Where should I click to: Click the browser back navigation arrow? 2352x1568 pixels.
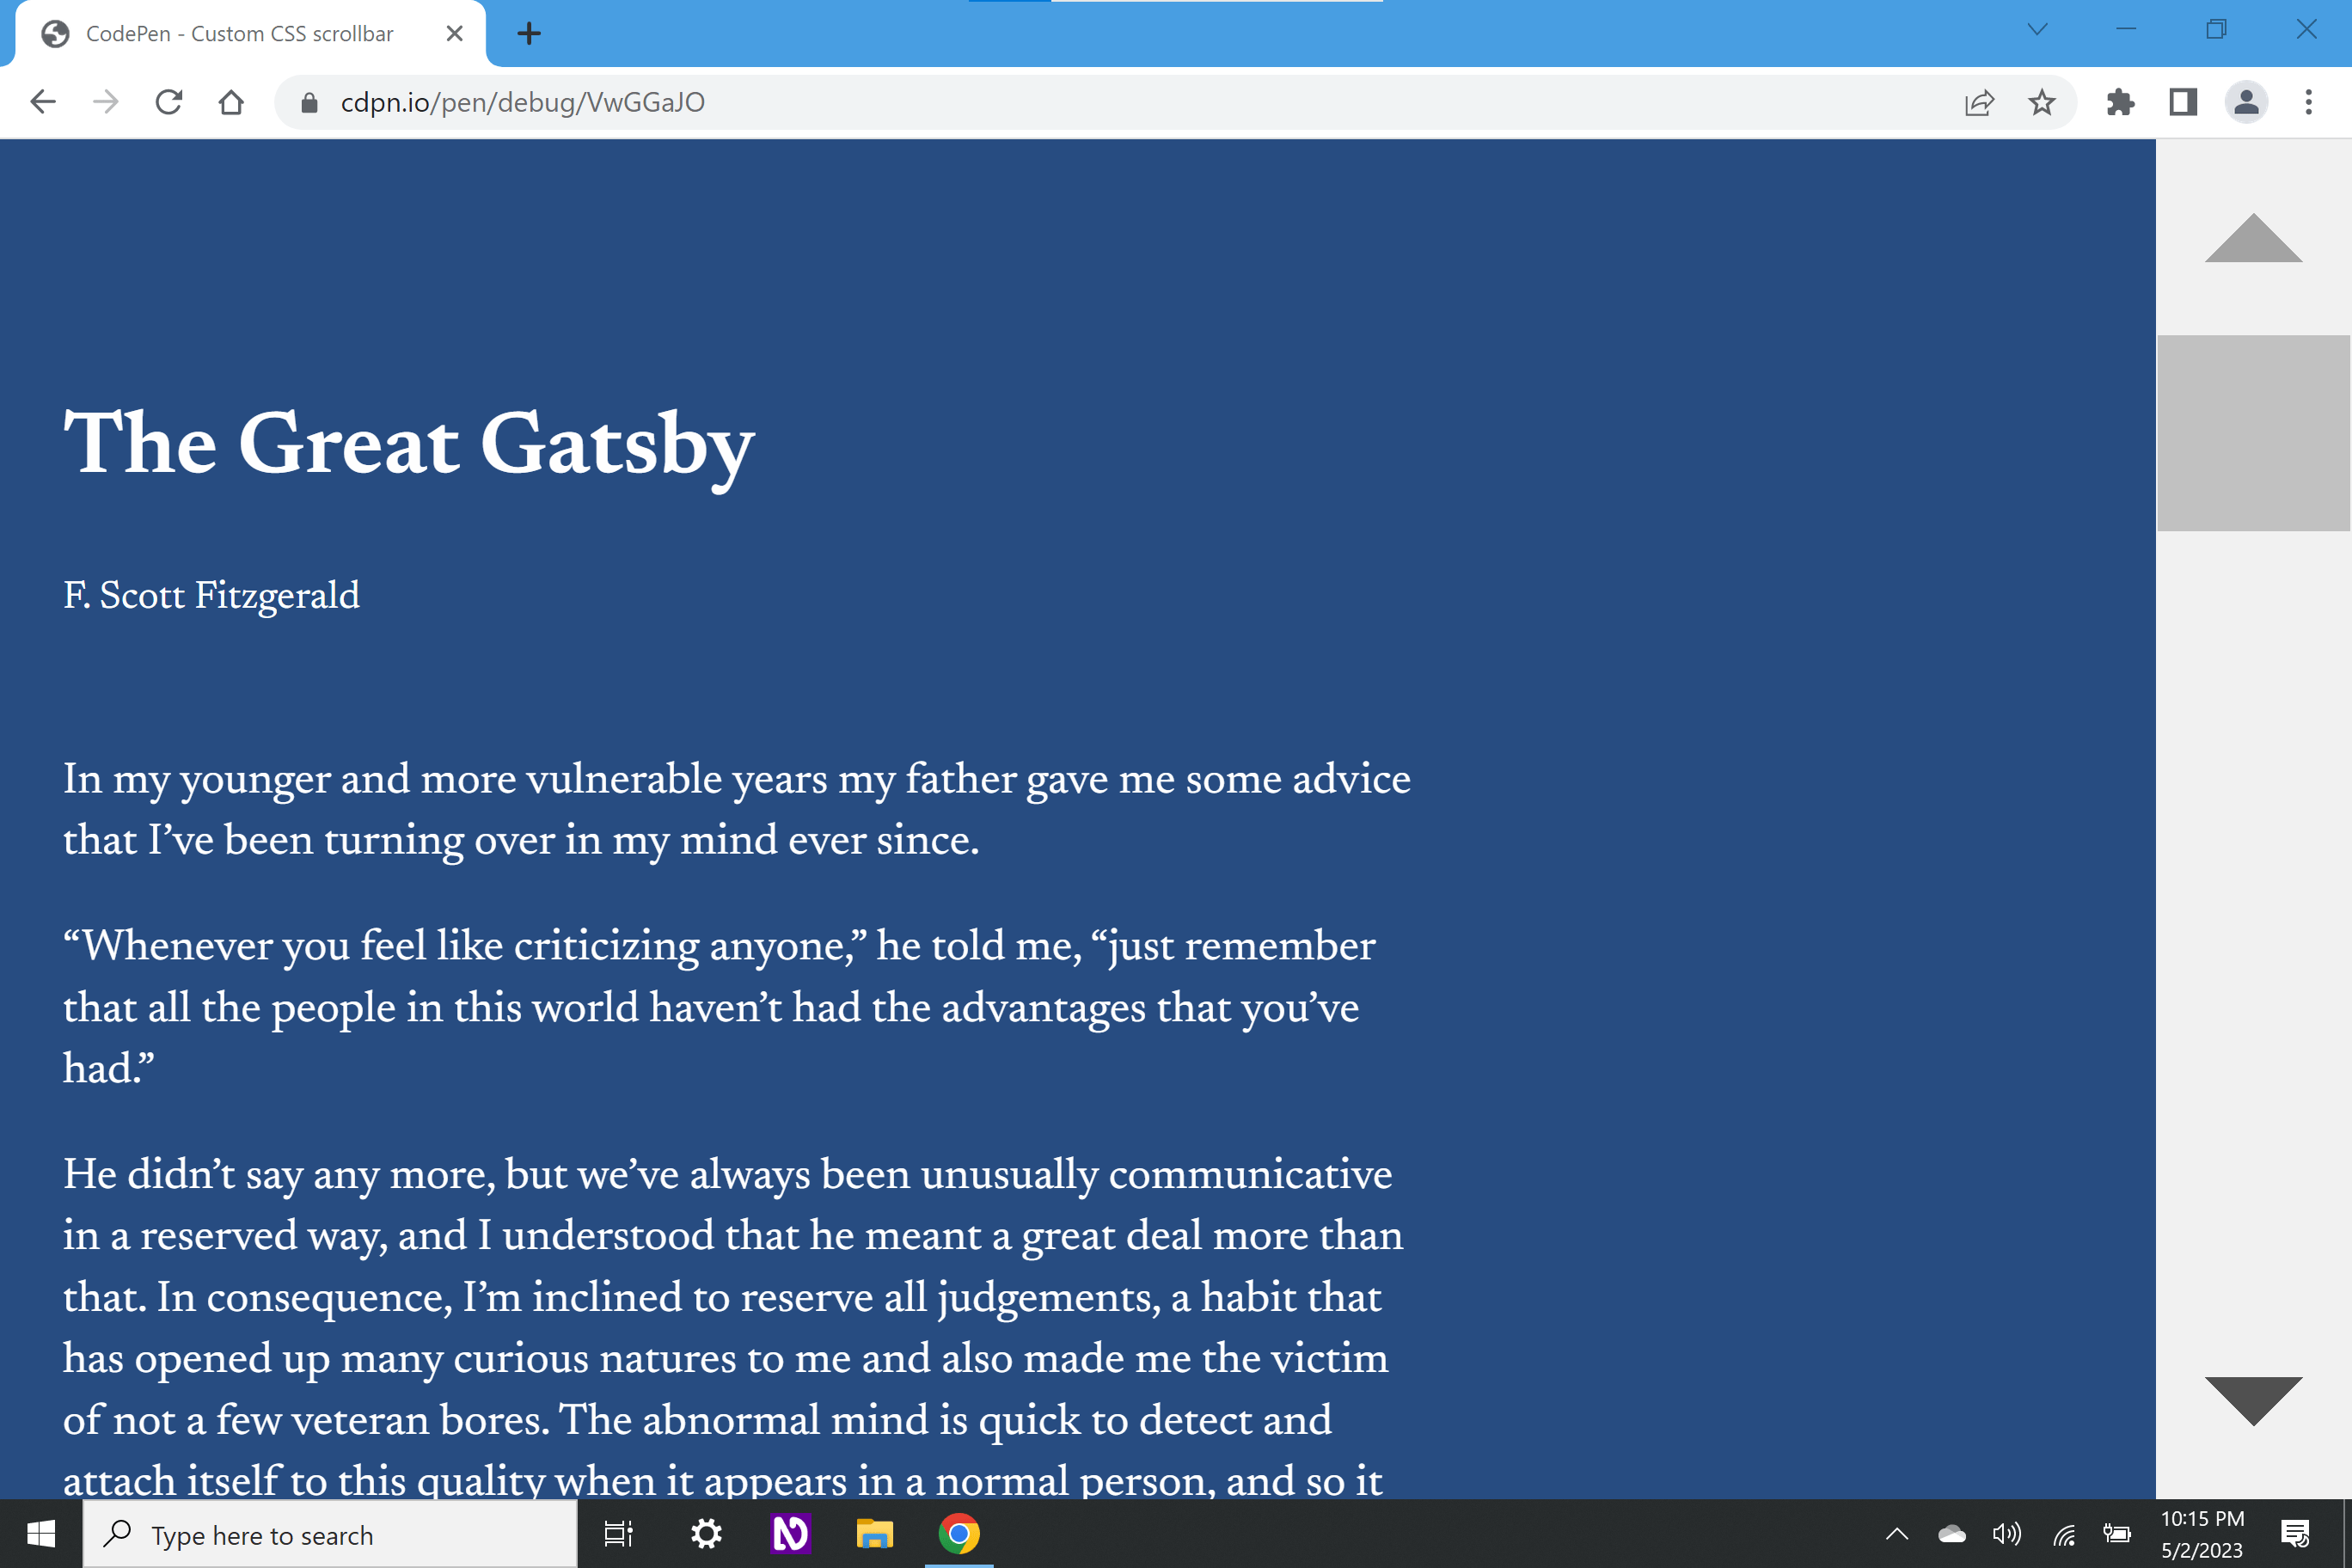[x=42, y=101]
